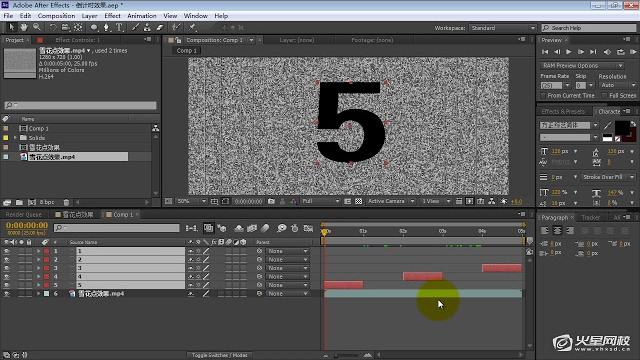This screenshot has width=640, height=360.
Task: Take a snapshot with camera icon
Action: [271, 201]
